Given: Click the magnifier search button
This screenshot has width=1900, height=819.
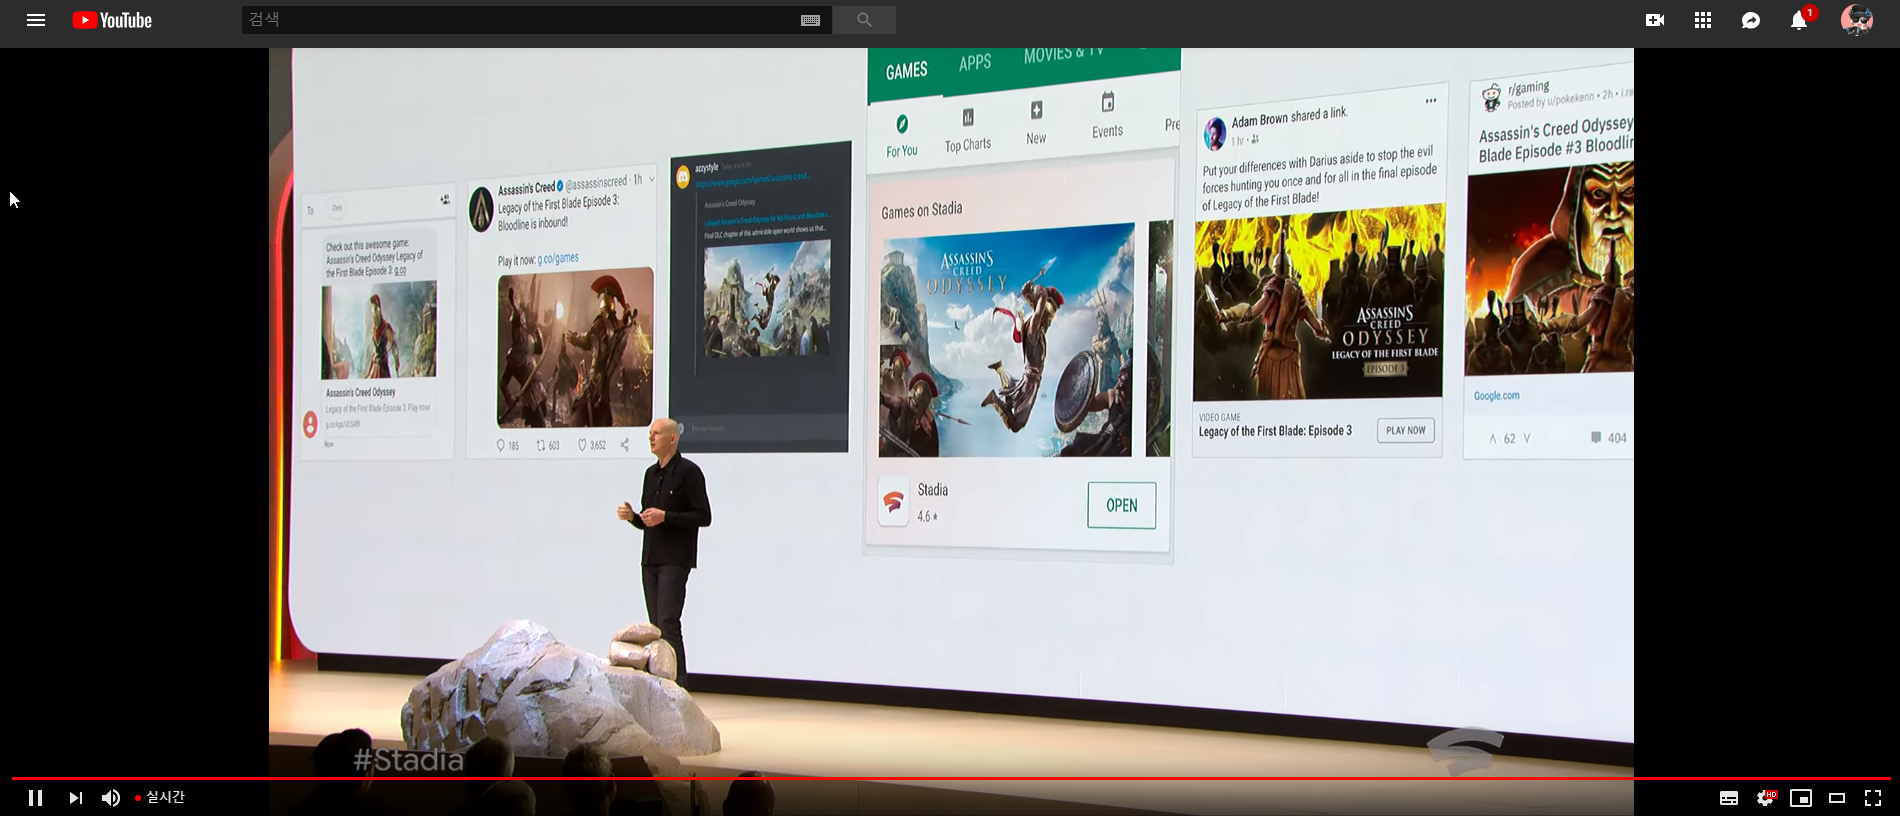Looking at the screenshot, I should click(x=864, y=20).
